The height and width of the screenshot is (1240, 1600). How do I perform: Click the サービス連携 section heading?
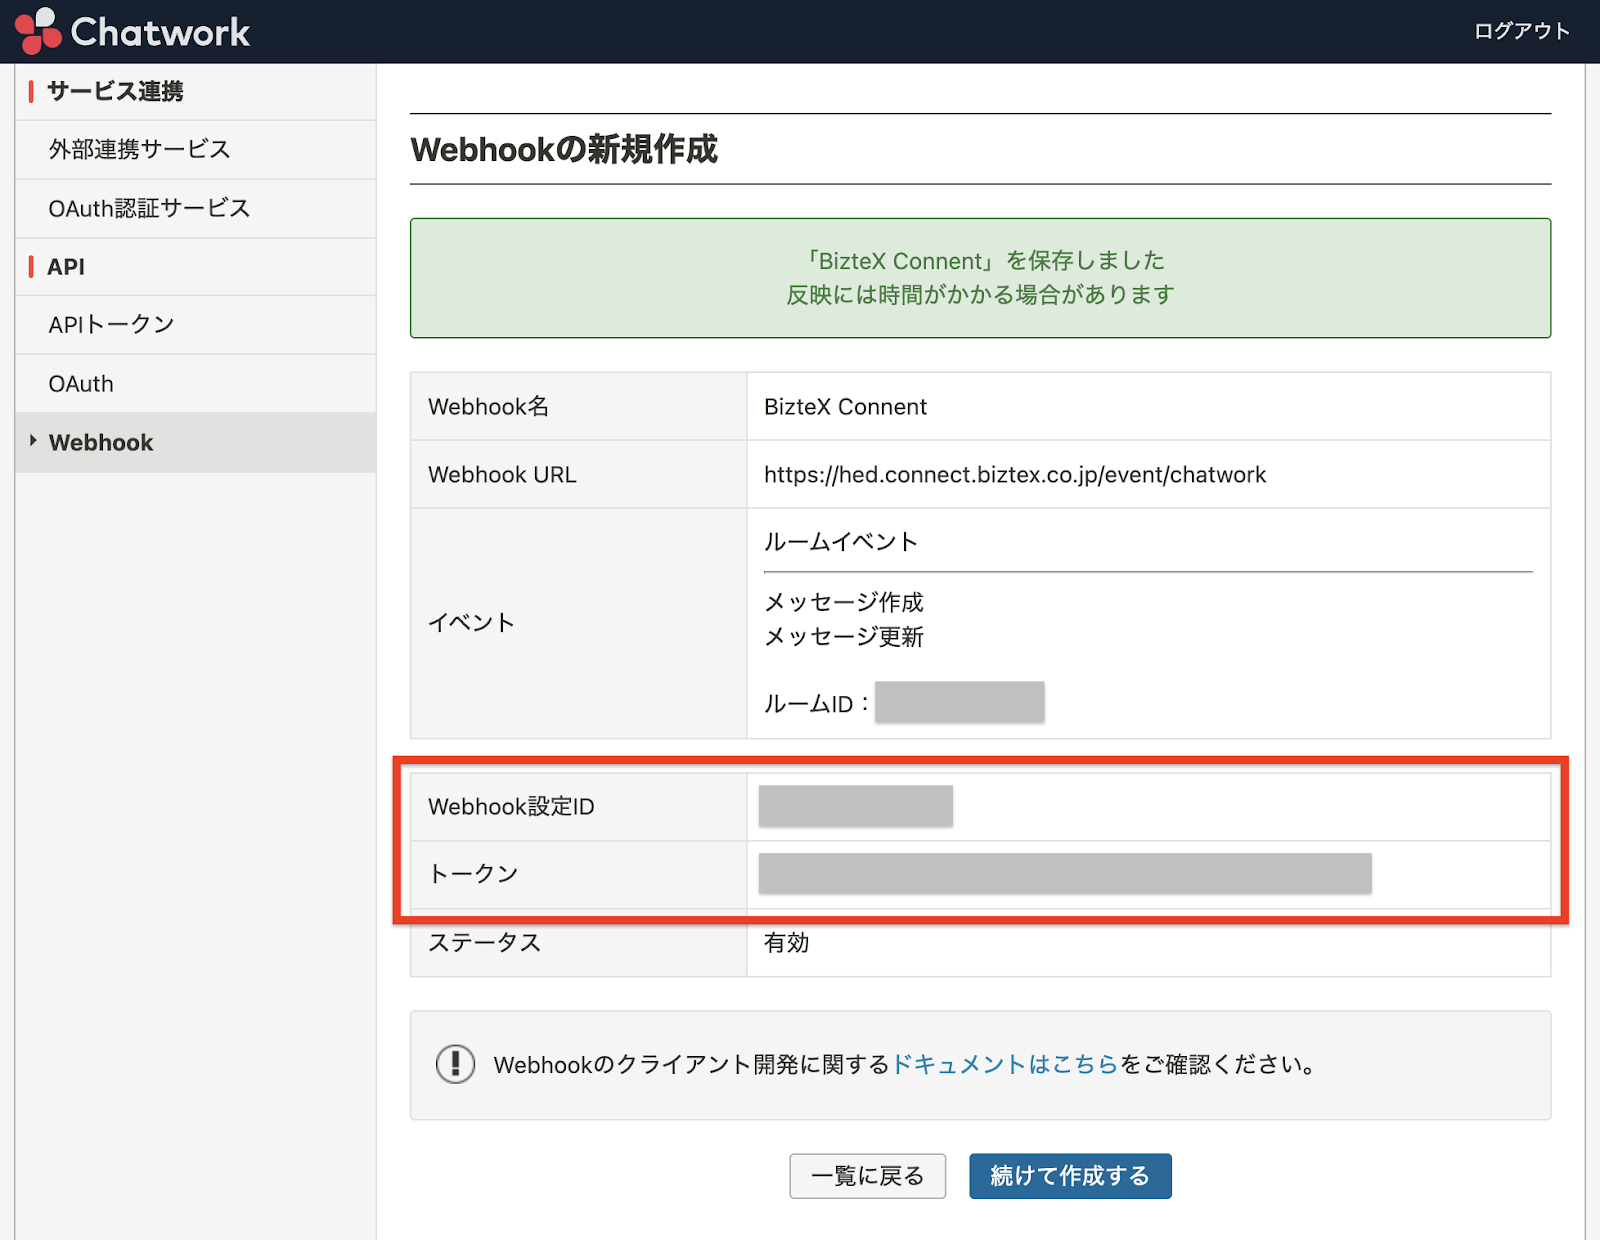pos(115,91)
